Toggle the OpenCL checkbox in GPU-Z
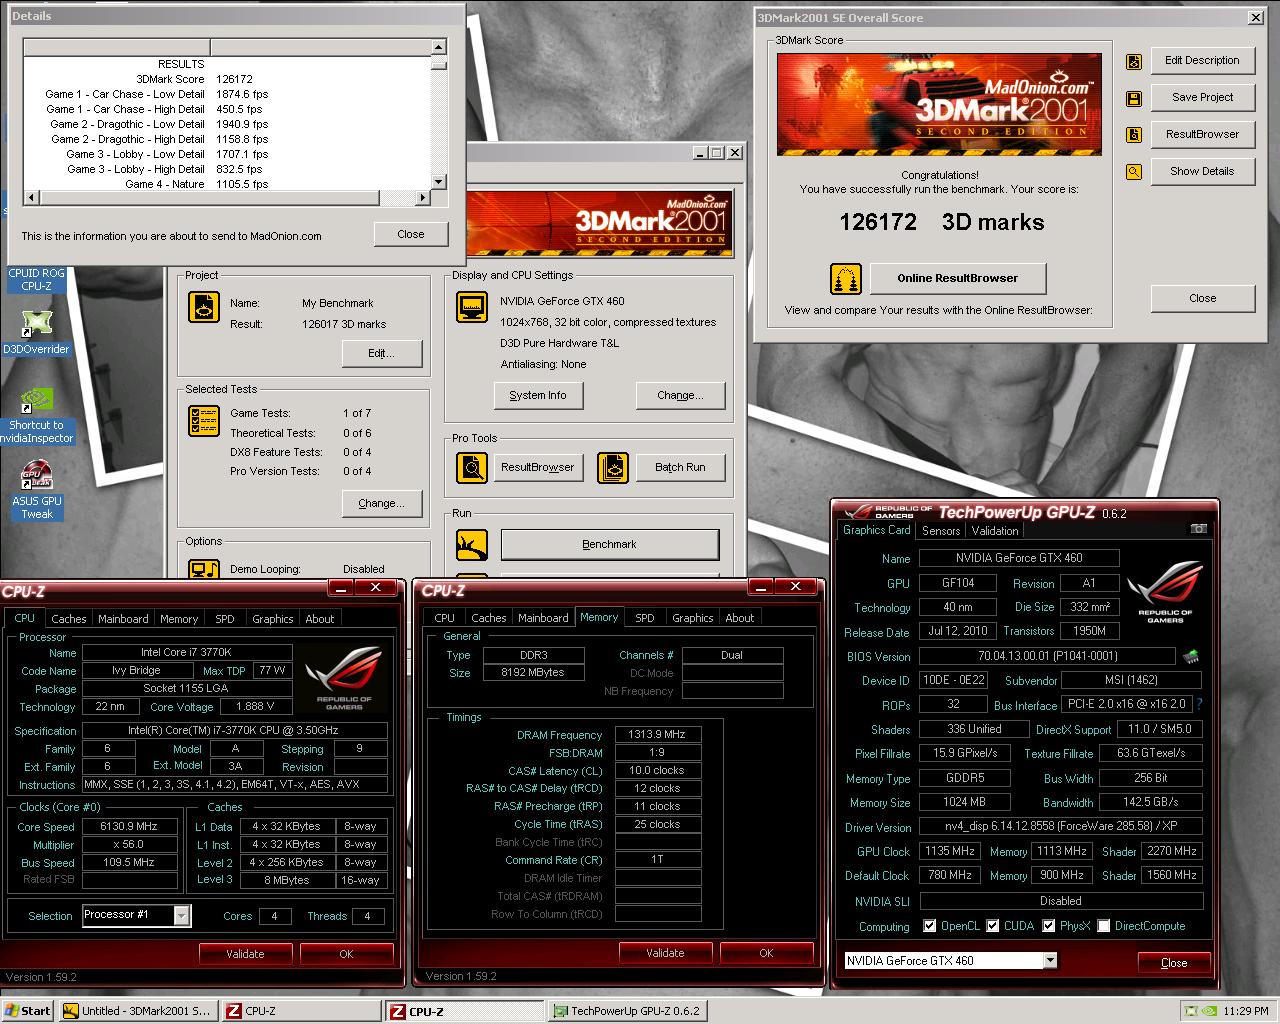The image size is (1280, 1024). point(930,926)
